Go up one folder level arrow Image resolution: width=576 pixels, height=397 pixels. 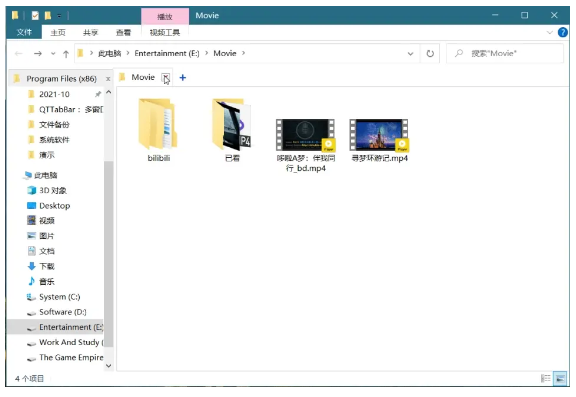pyautogui.click(x=66, y=54)
